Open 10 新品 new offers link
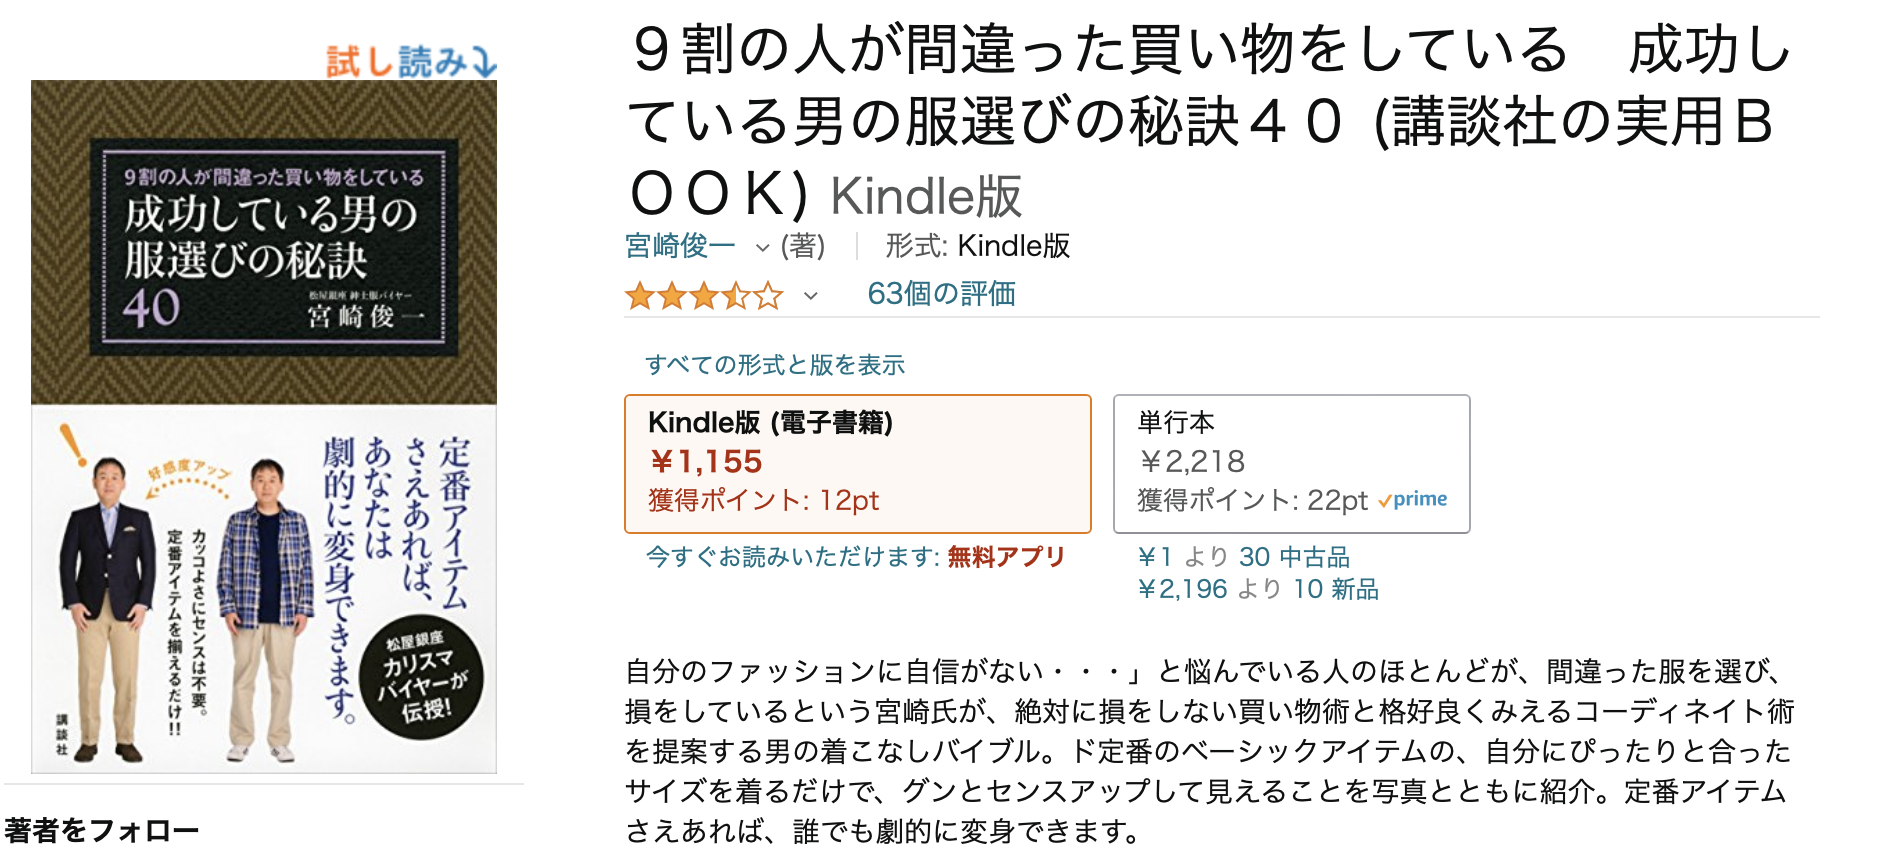Screen dimensions: 1894x865 pos(1335,589)
